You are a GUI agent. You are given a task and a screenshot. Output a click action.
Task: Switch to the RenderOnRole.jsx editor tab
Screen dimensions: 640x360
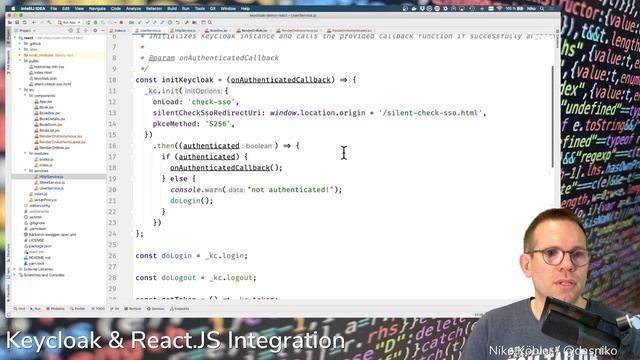pyautogui.click(x=253, y=31)
